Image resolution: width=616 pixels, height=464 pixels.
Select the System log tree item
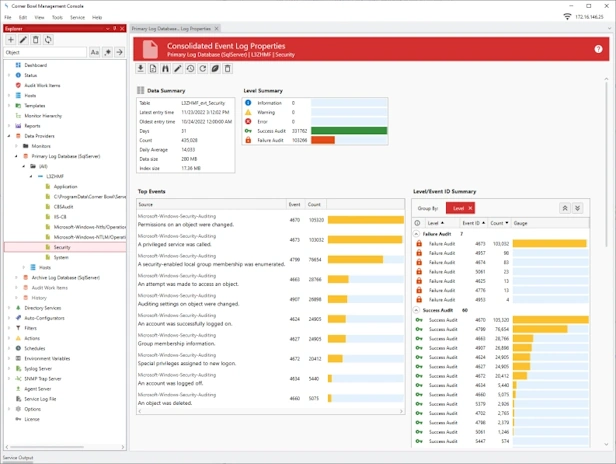[x=61, y=257]
